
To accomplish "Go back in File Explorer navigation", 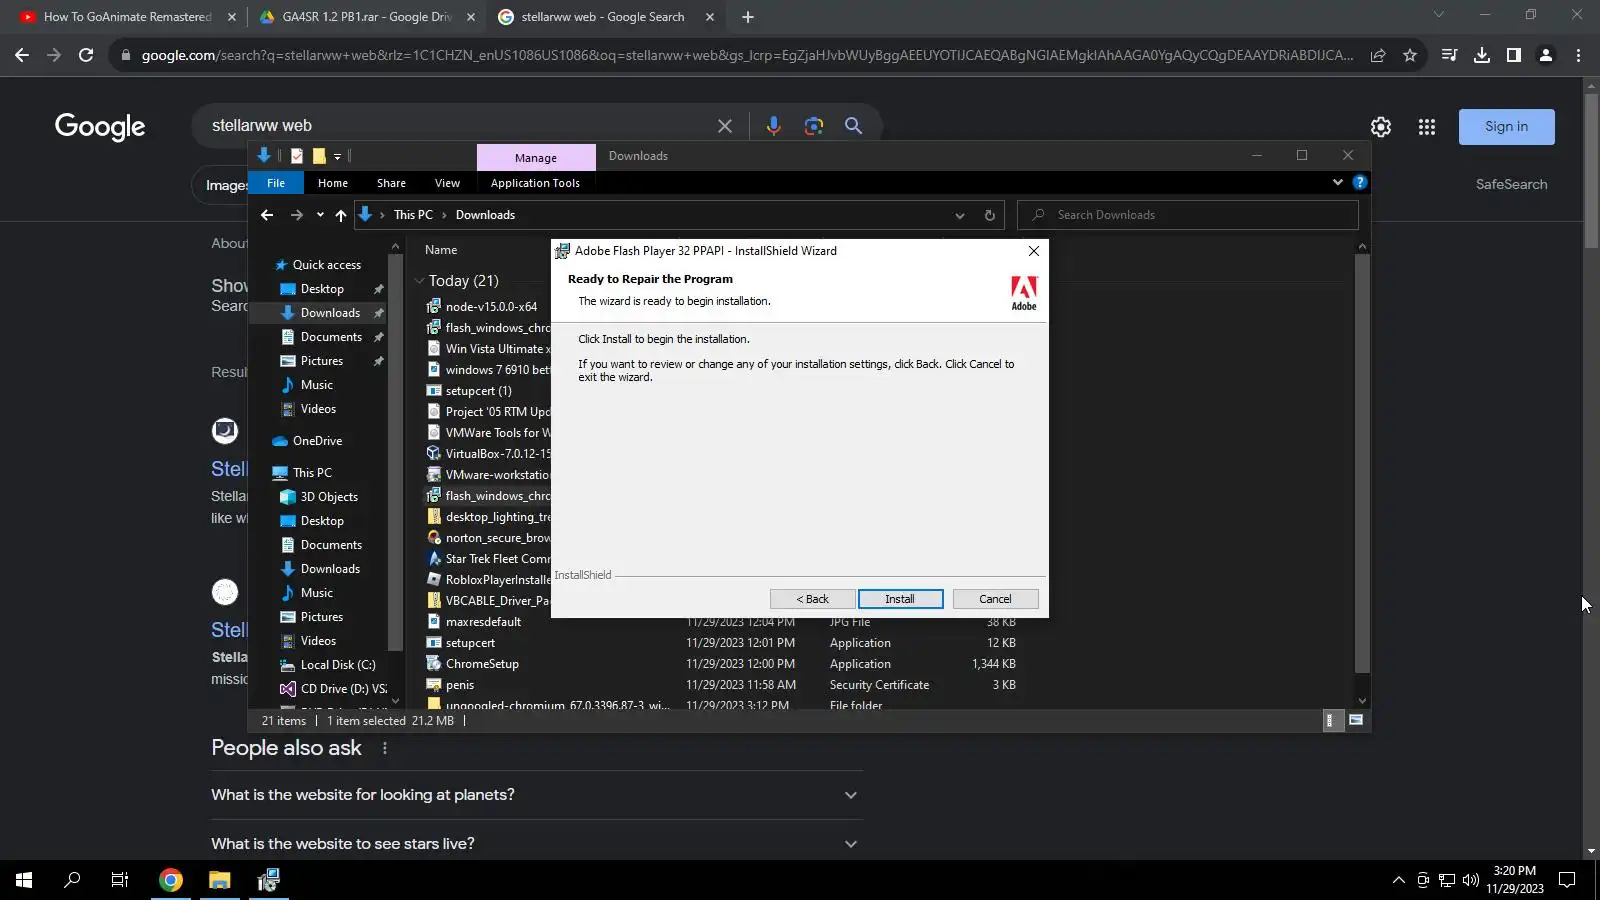I will pos(267,215).
